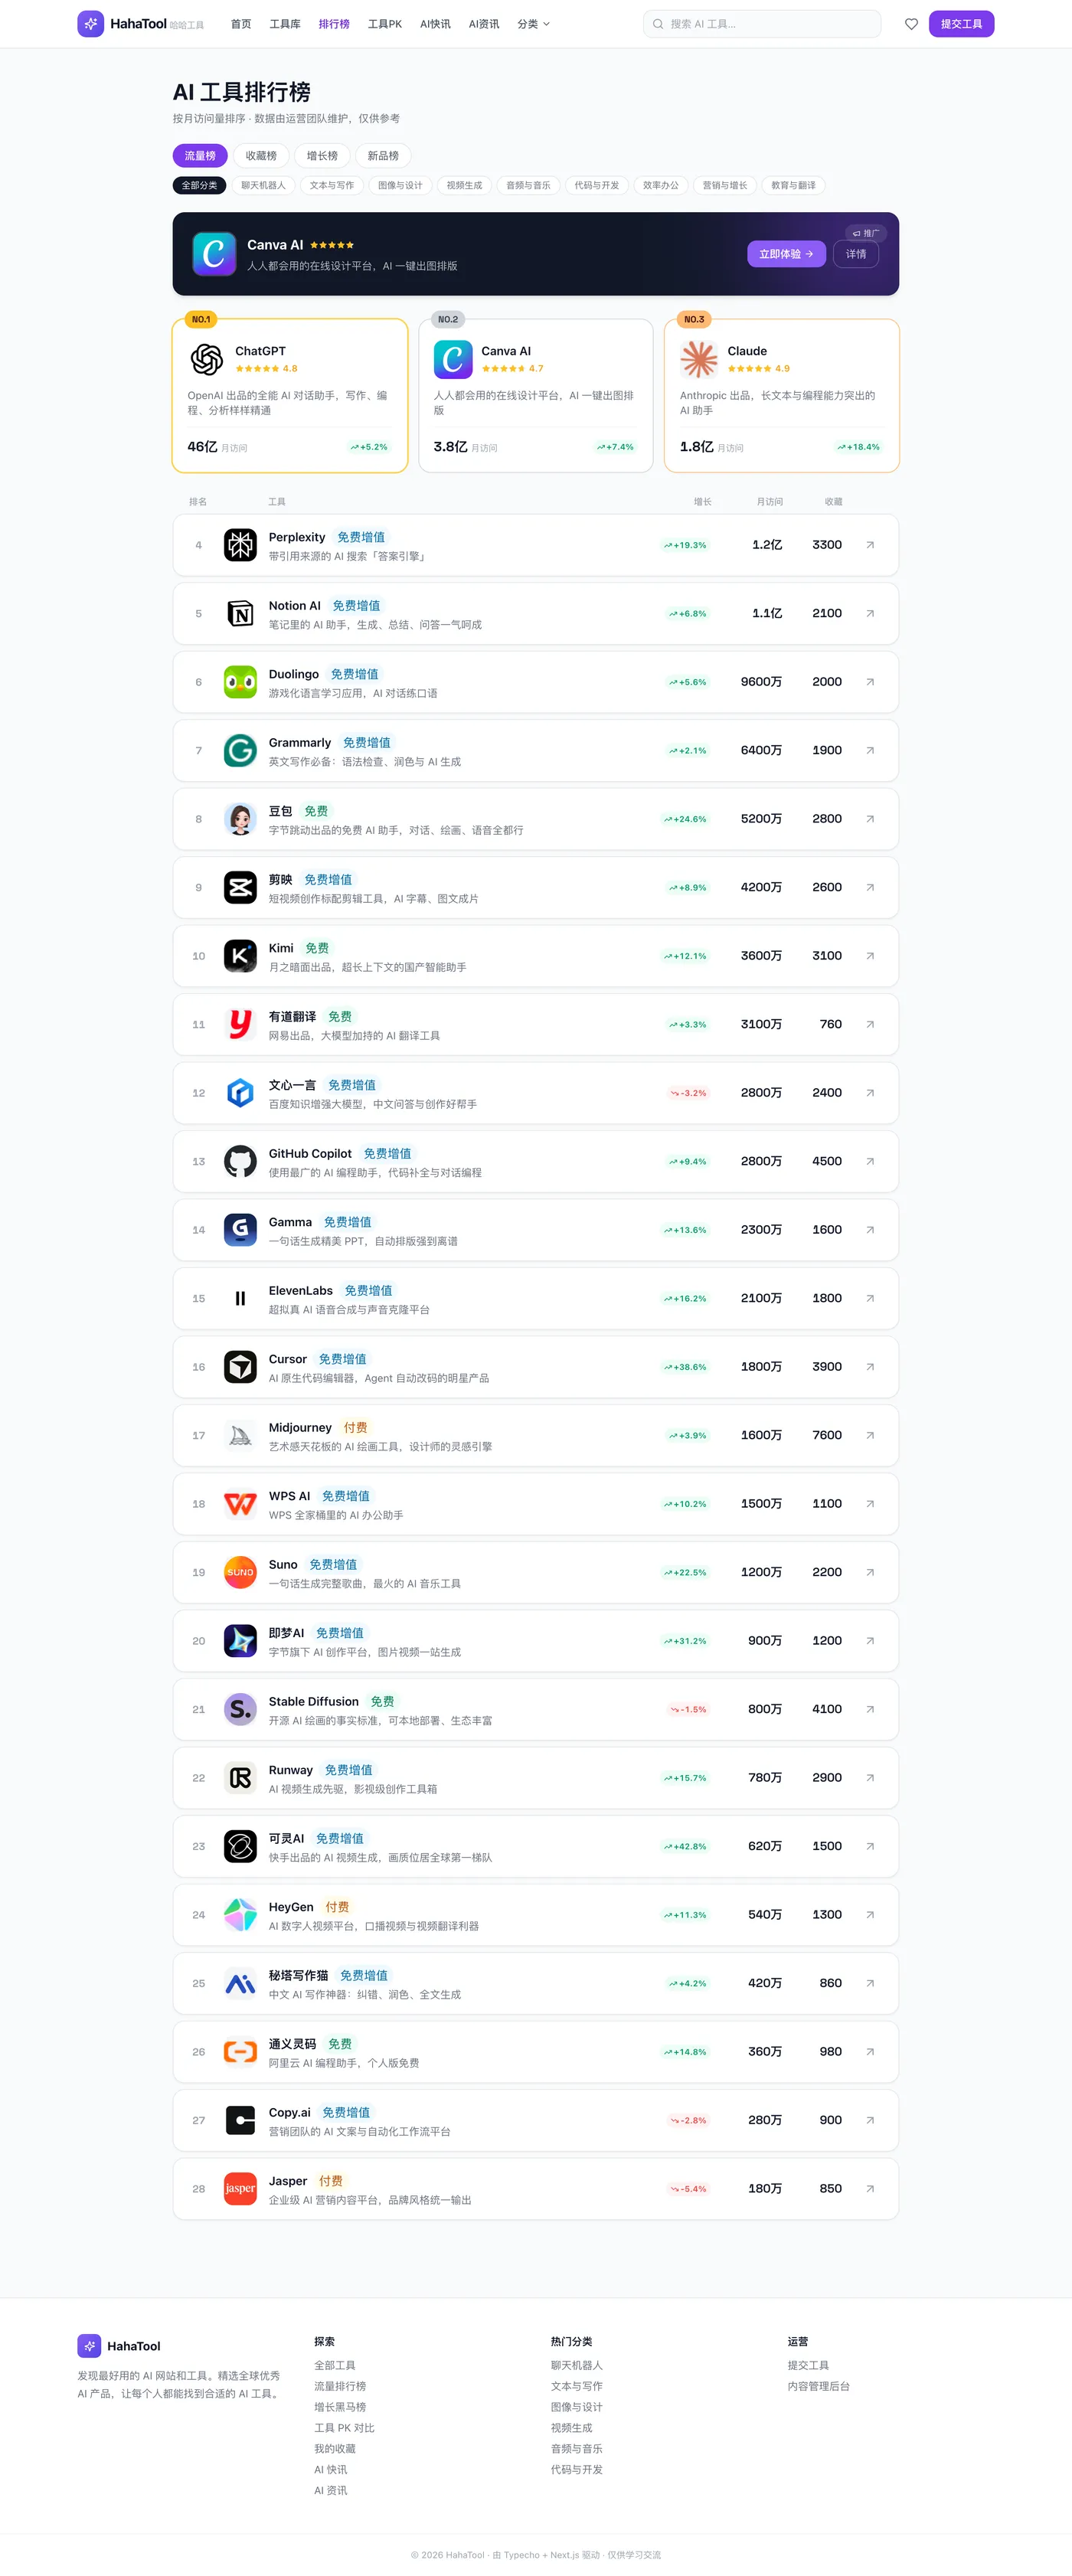Click the Duolingo green owl icon
1072x2576 pixels.
coord(240,682)
